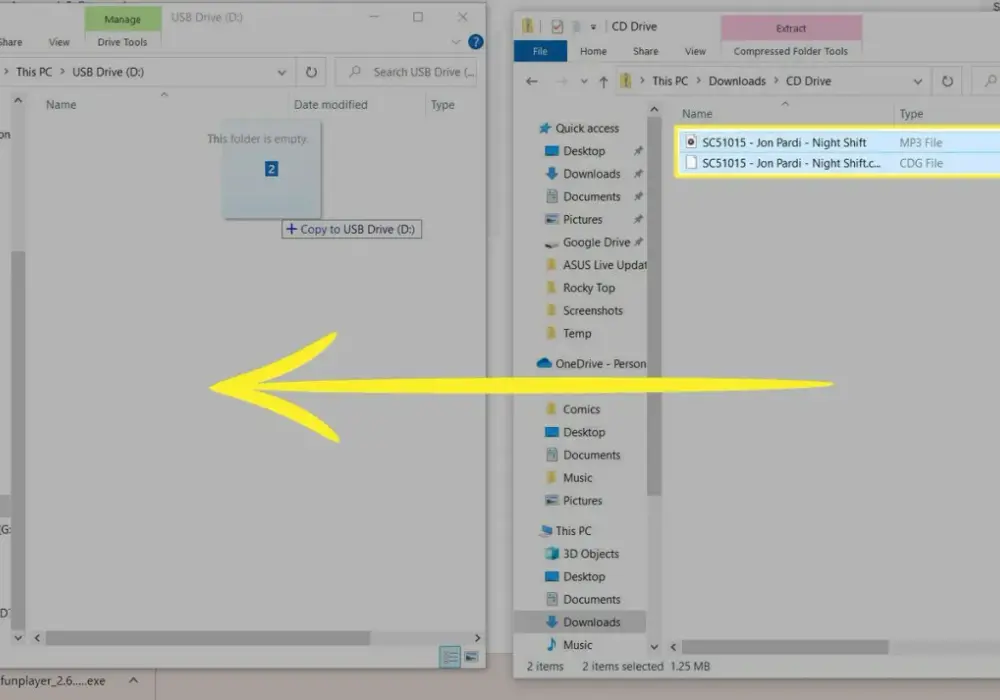The height and width of the screenshot is (700, 1000).
Task: Open the Screenshots folder
Action: point(592,310)
